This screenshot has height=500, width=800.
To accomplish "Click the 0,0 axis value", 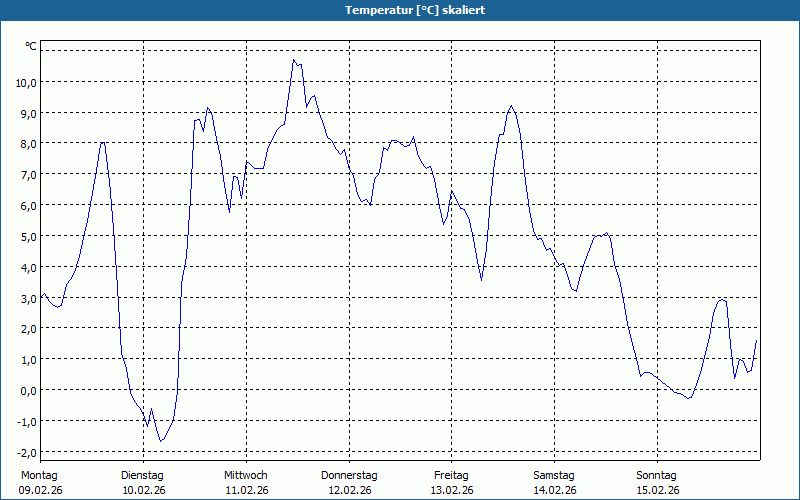I will [x=29, y=391].
